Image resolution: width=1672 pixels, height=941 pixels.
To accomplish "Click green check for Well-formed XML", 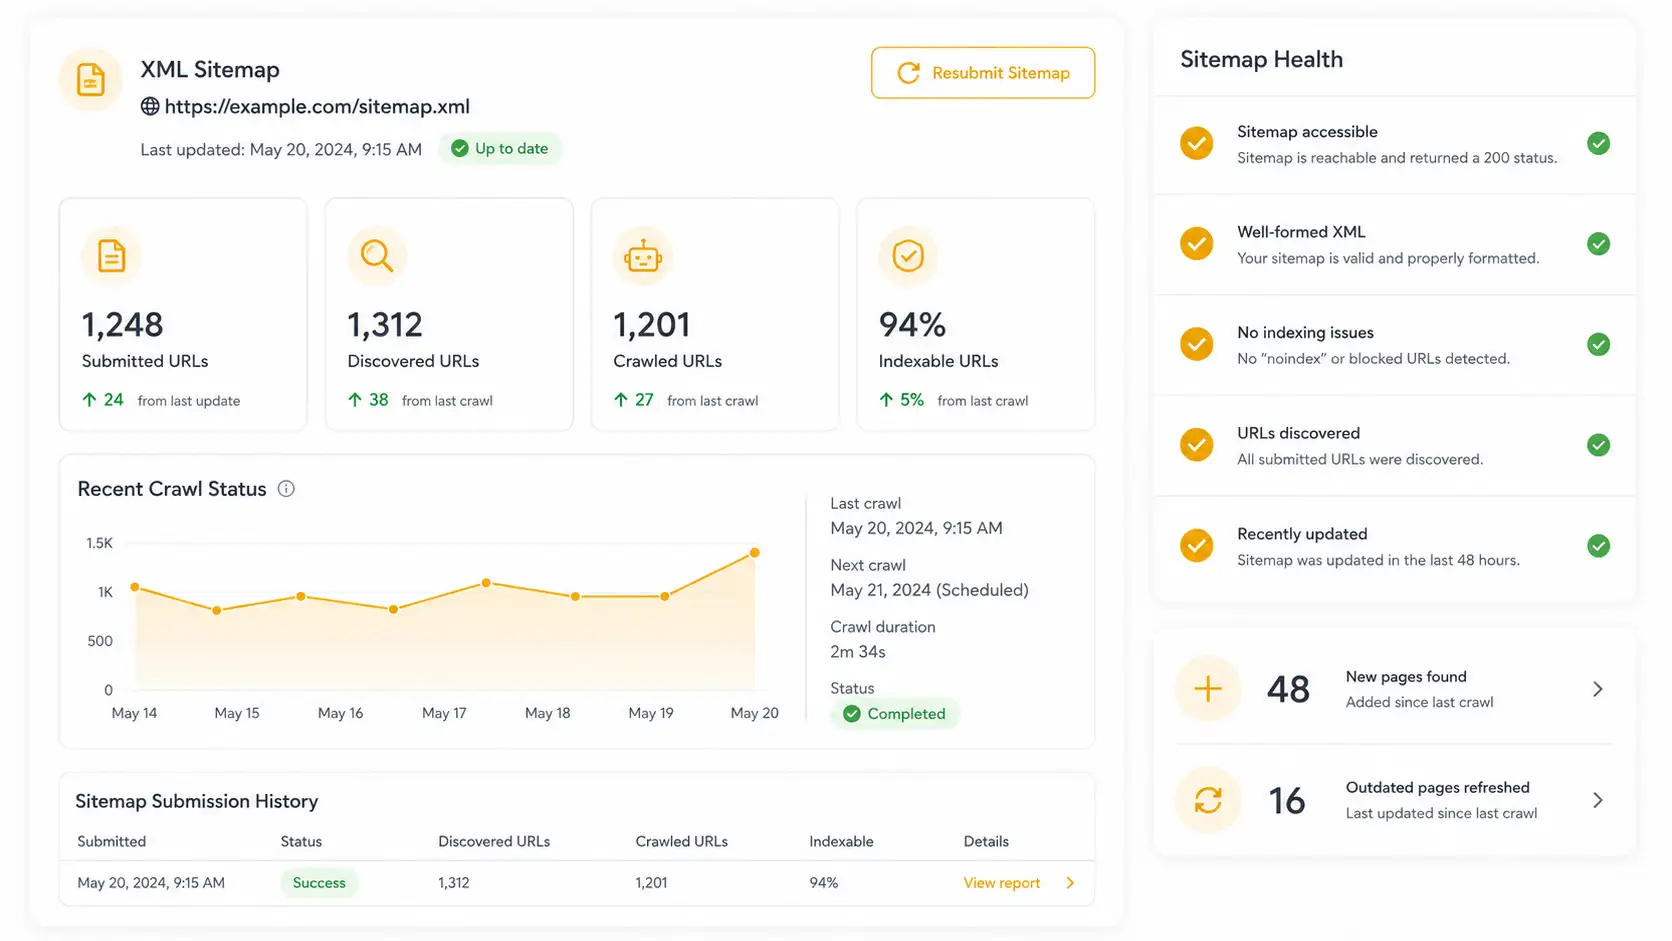I will 1599,244.
